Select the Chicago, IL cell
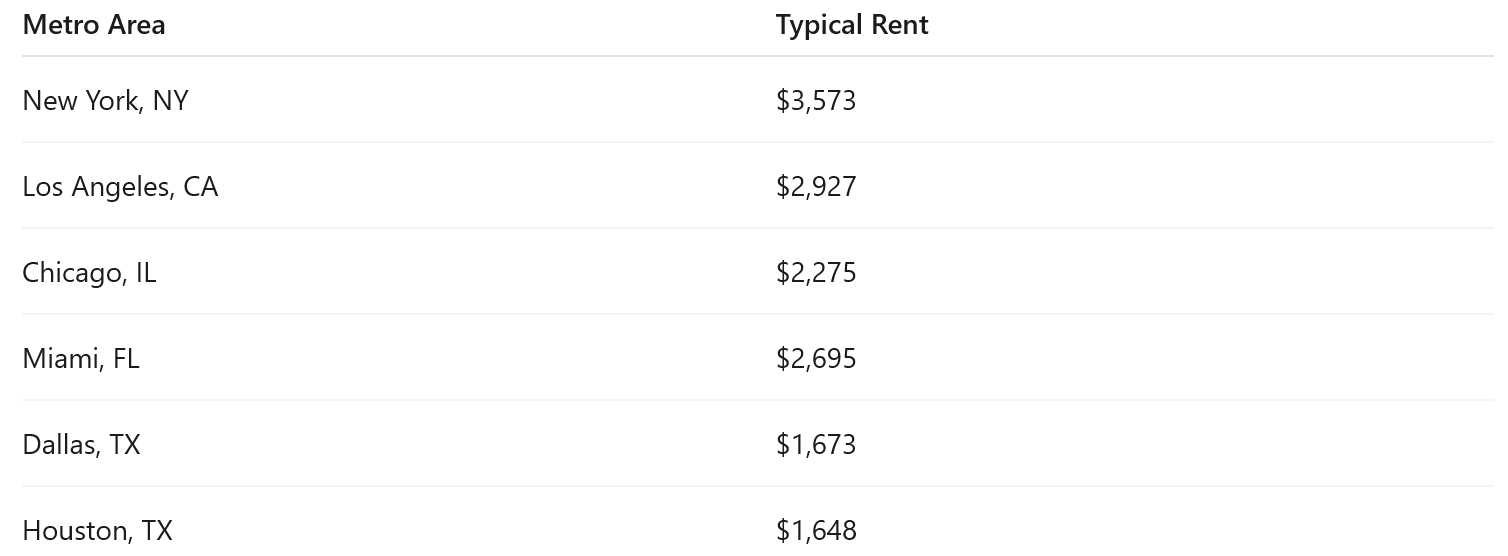Image resolution: width=1508 pixels, height=556 pixels. pyautogui.click(x=89, y=273)
